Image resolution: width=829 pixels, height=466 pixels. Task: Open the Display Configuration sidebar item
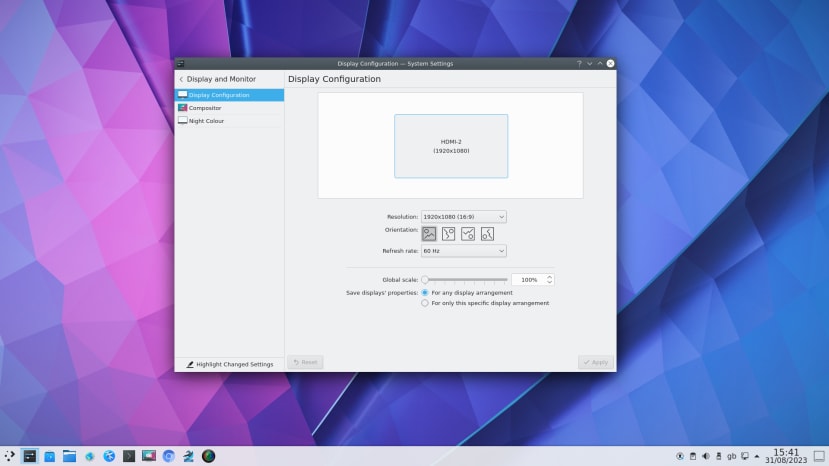[x=229, y=95]
